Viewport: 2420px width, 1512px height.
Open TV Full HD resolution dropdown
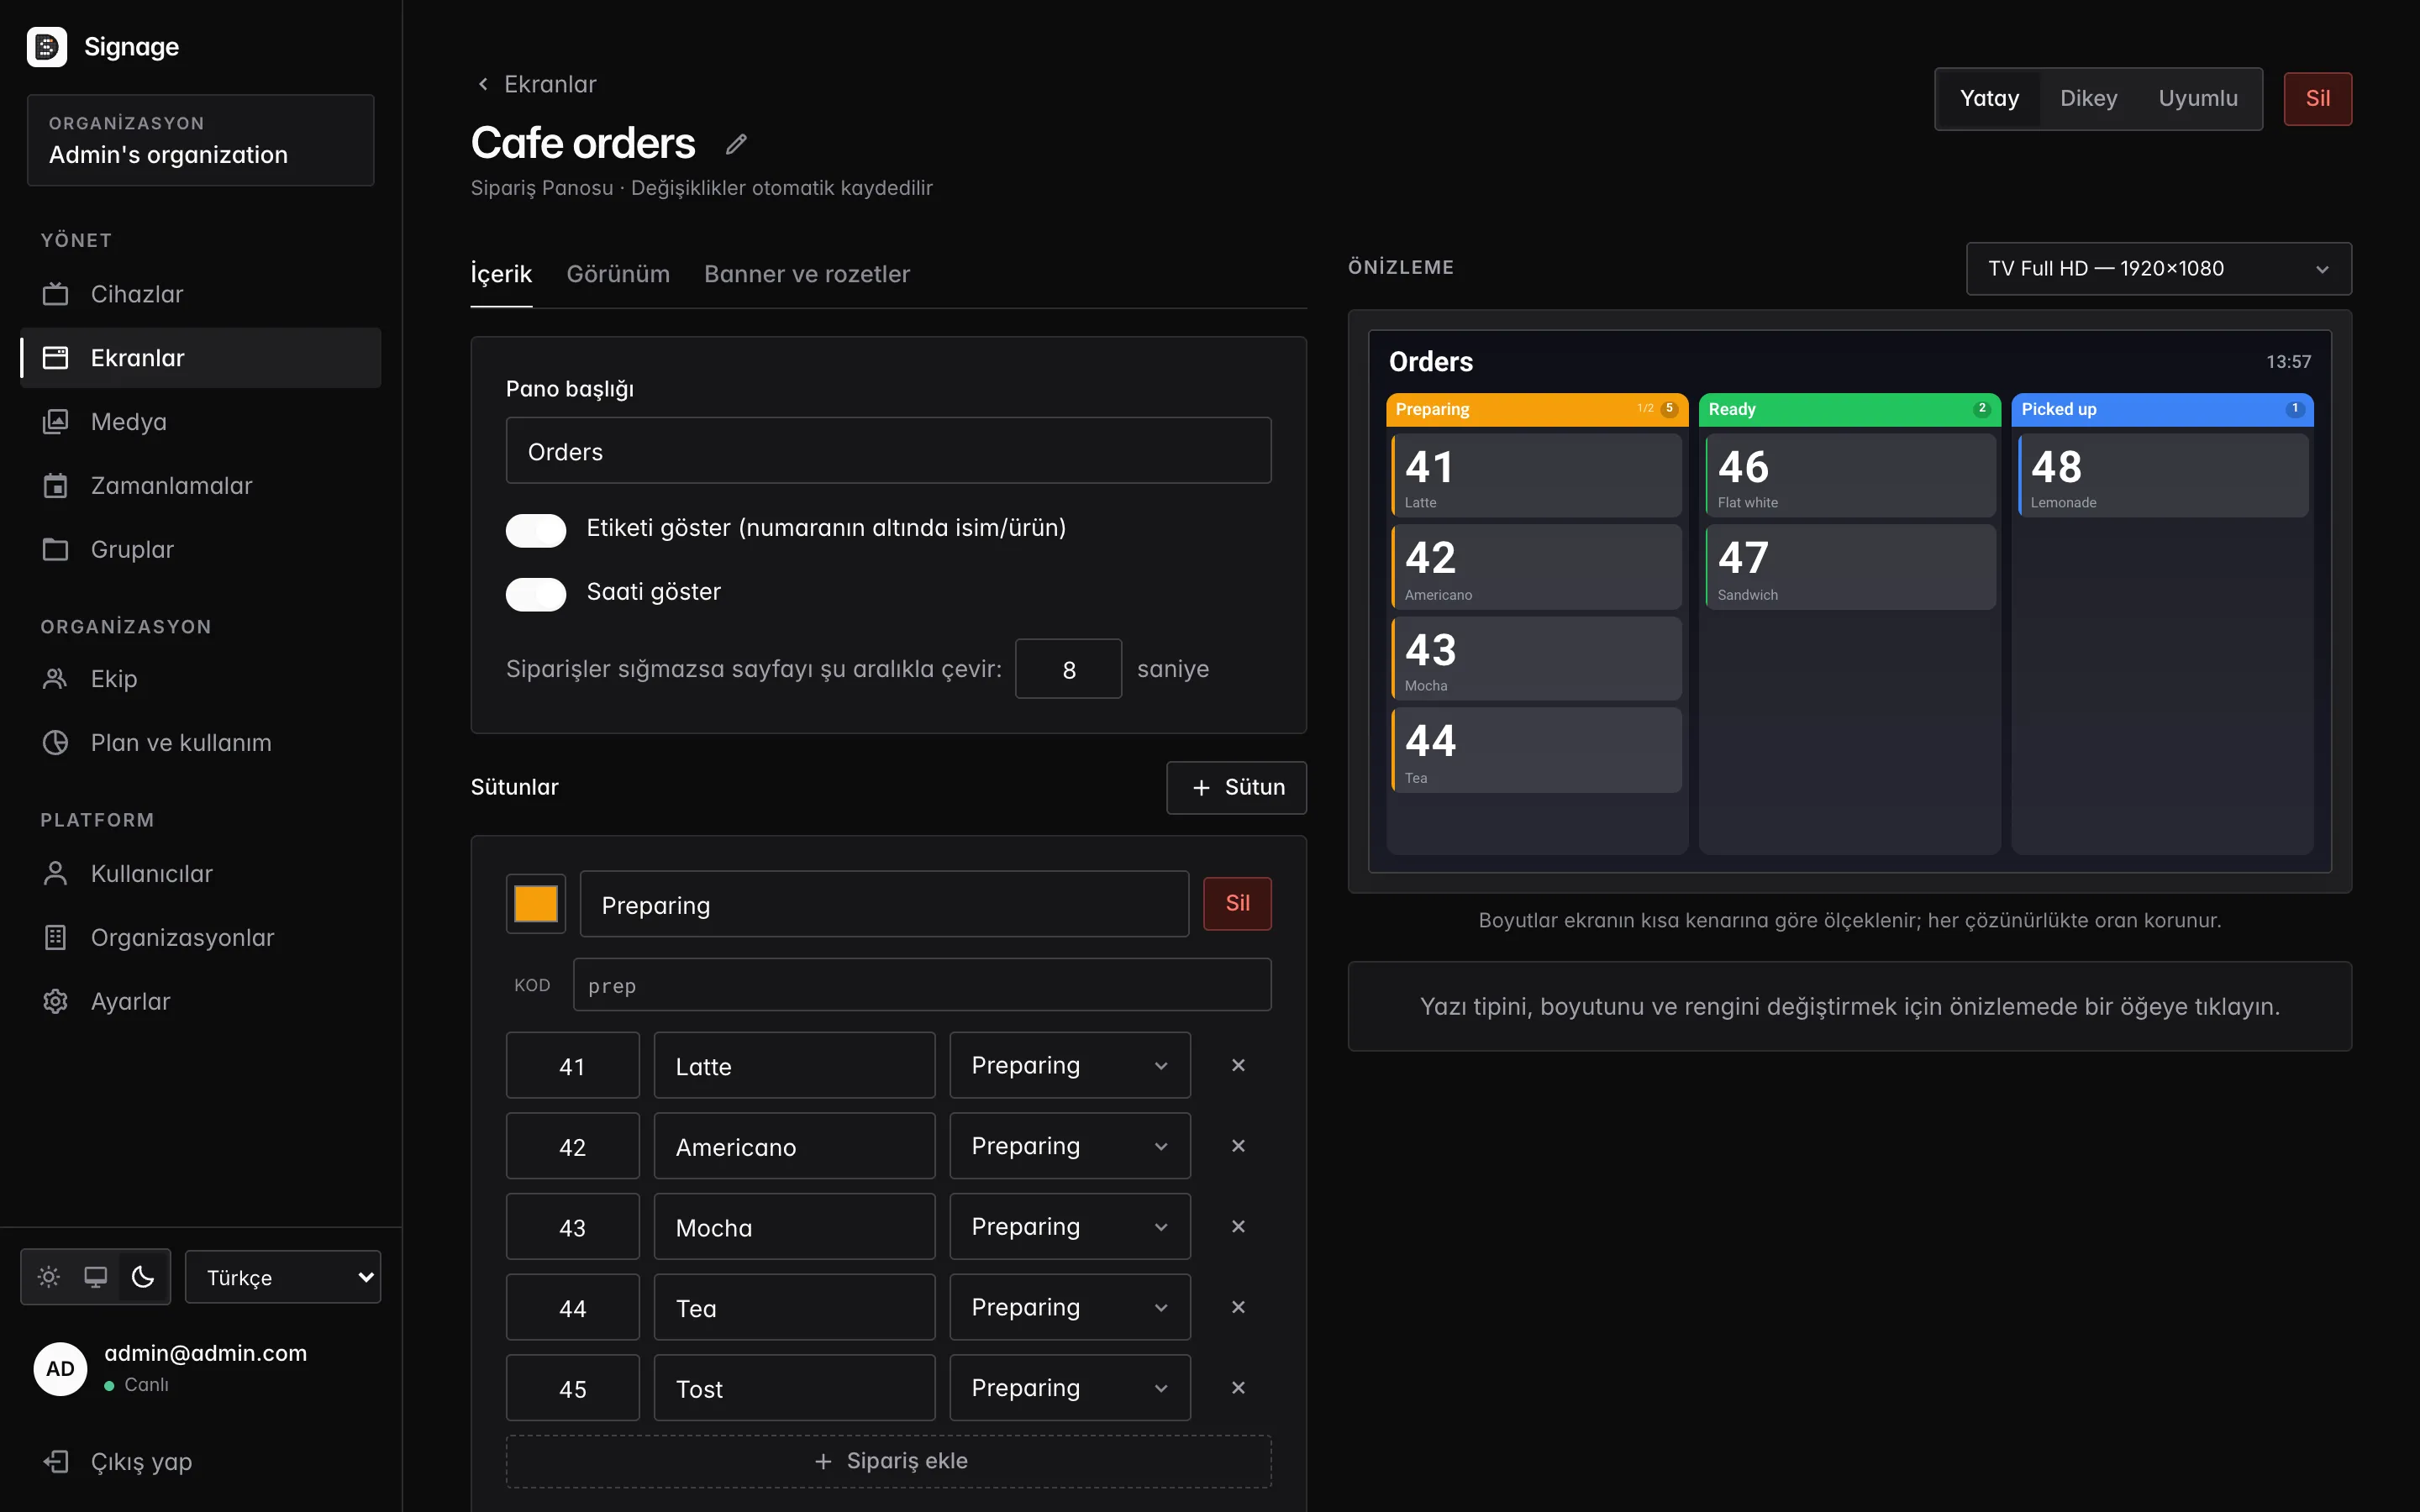click(2158, 268)
